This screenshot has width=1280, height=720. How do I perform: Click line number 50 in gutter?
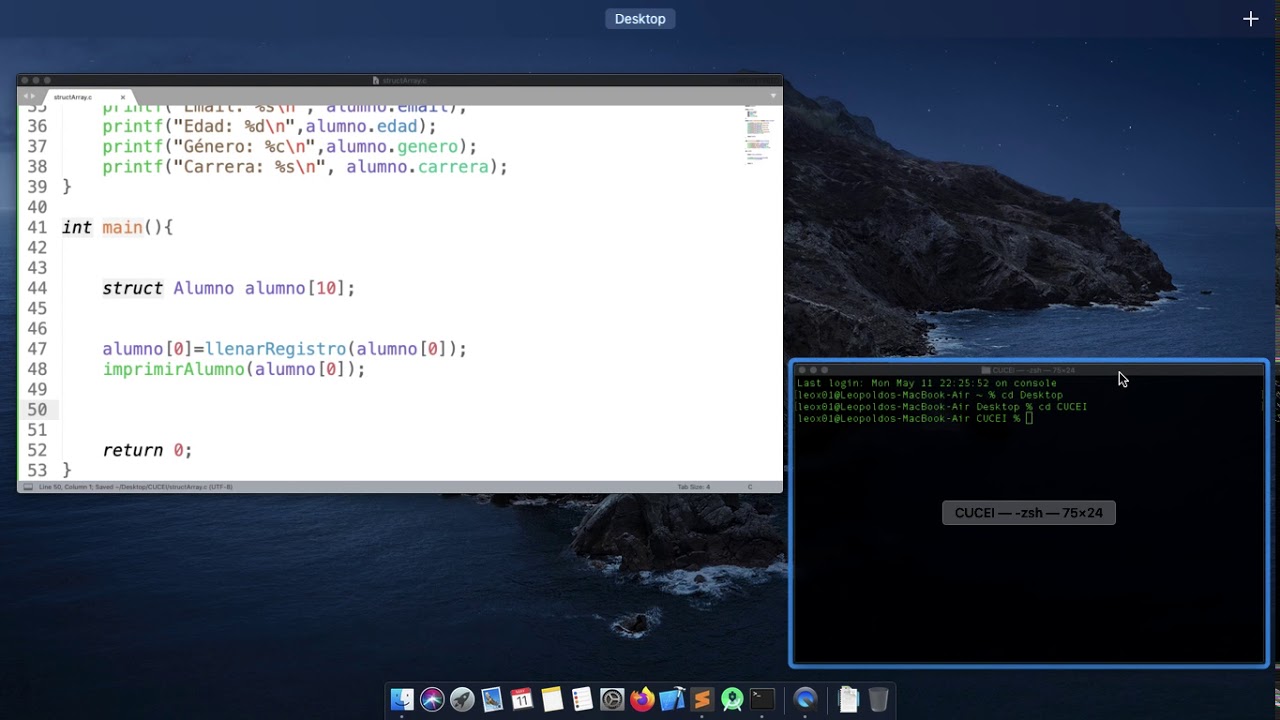37,409
